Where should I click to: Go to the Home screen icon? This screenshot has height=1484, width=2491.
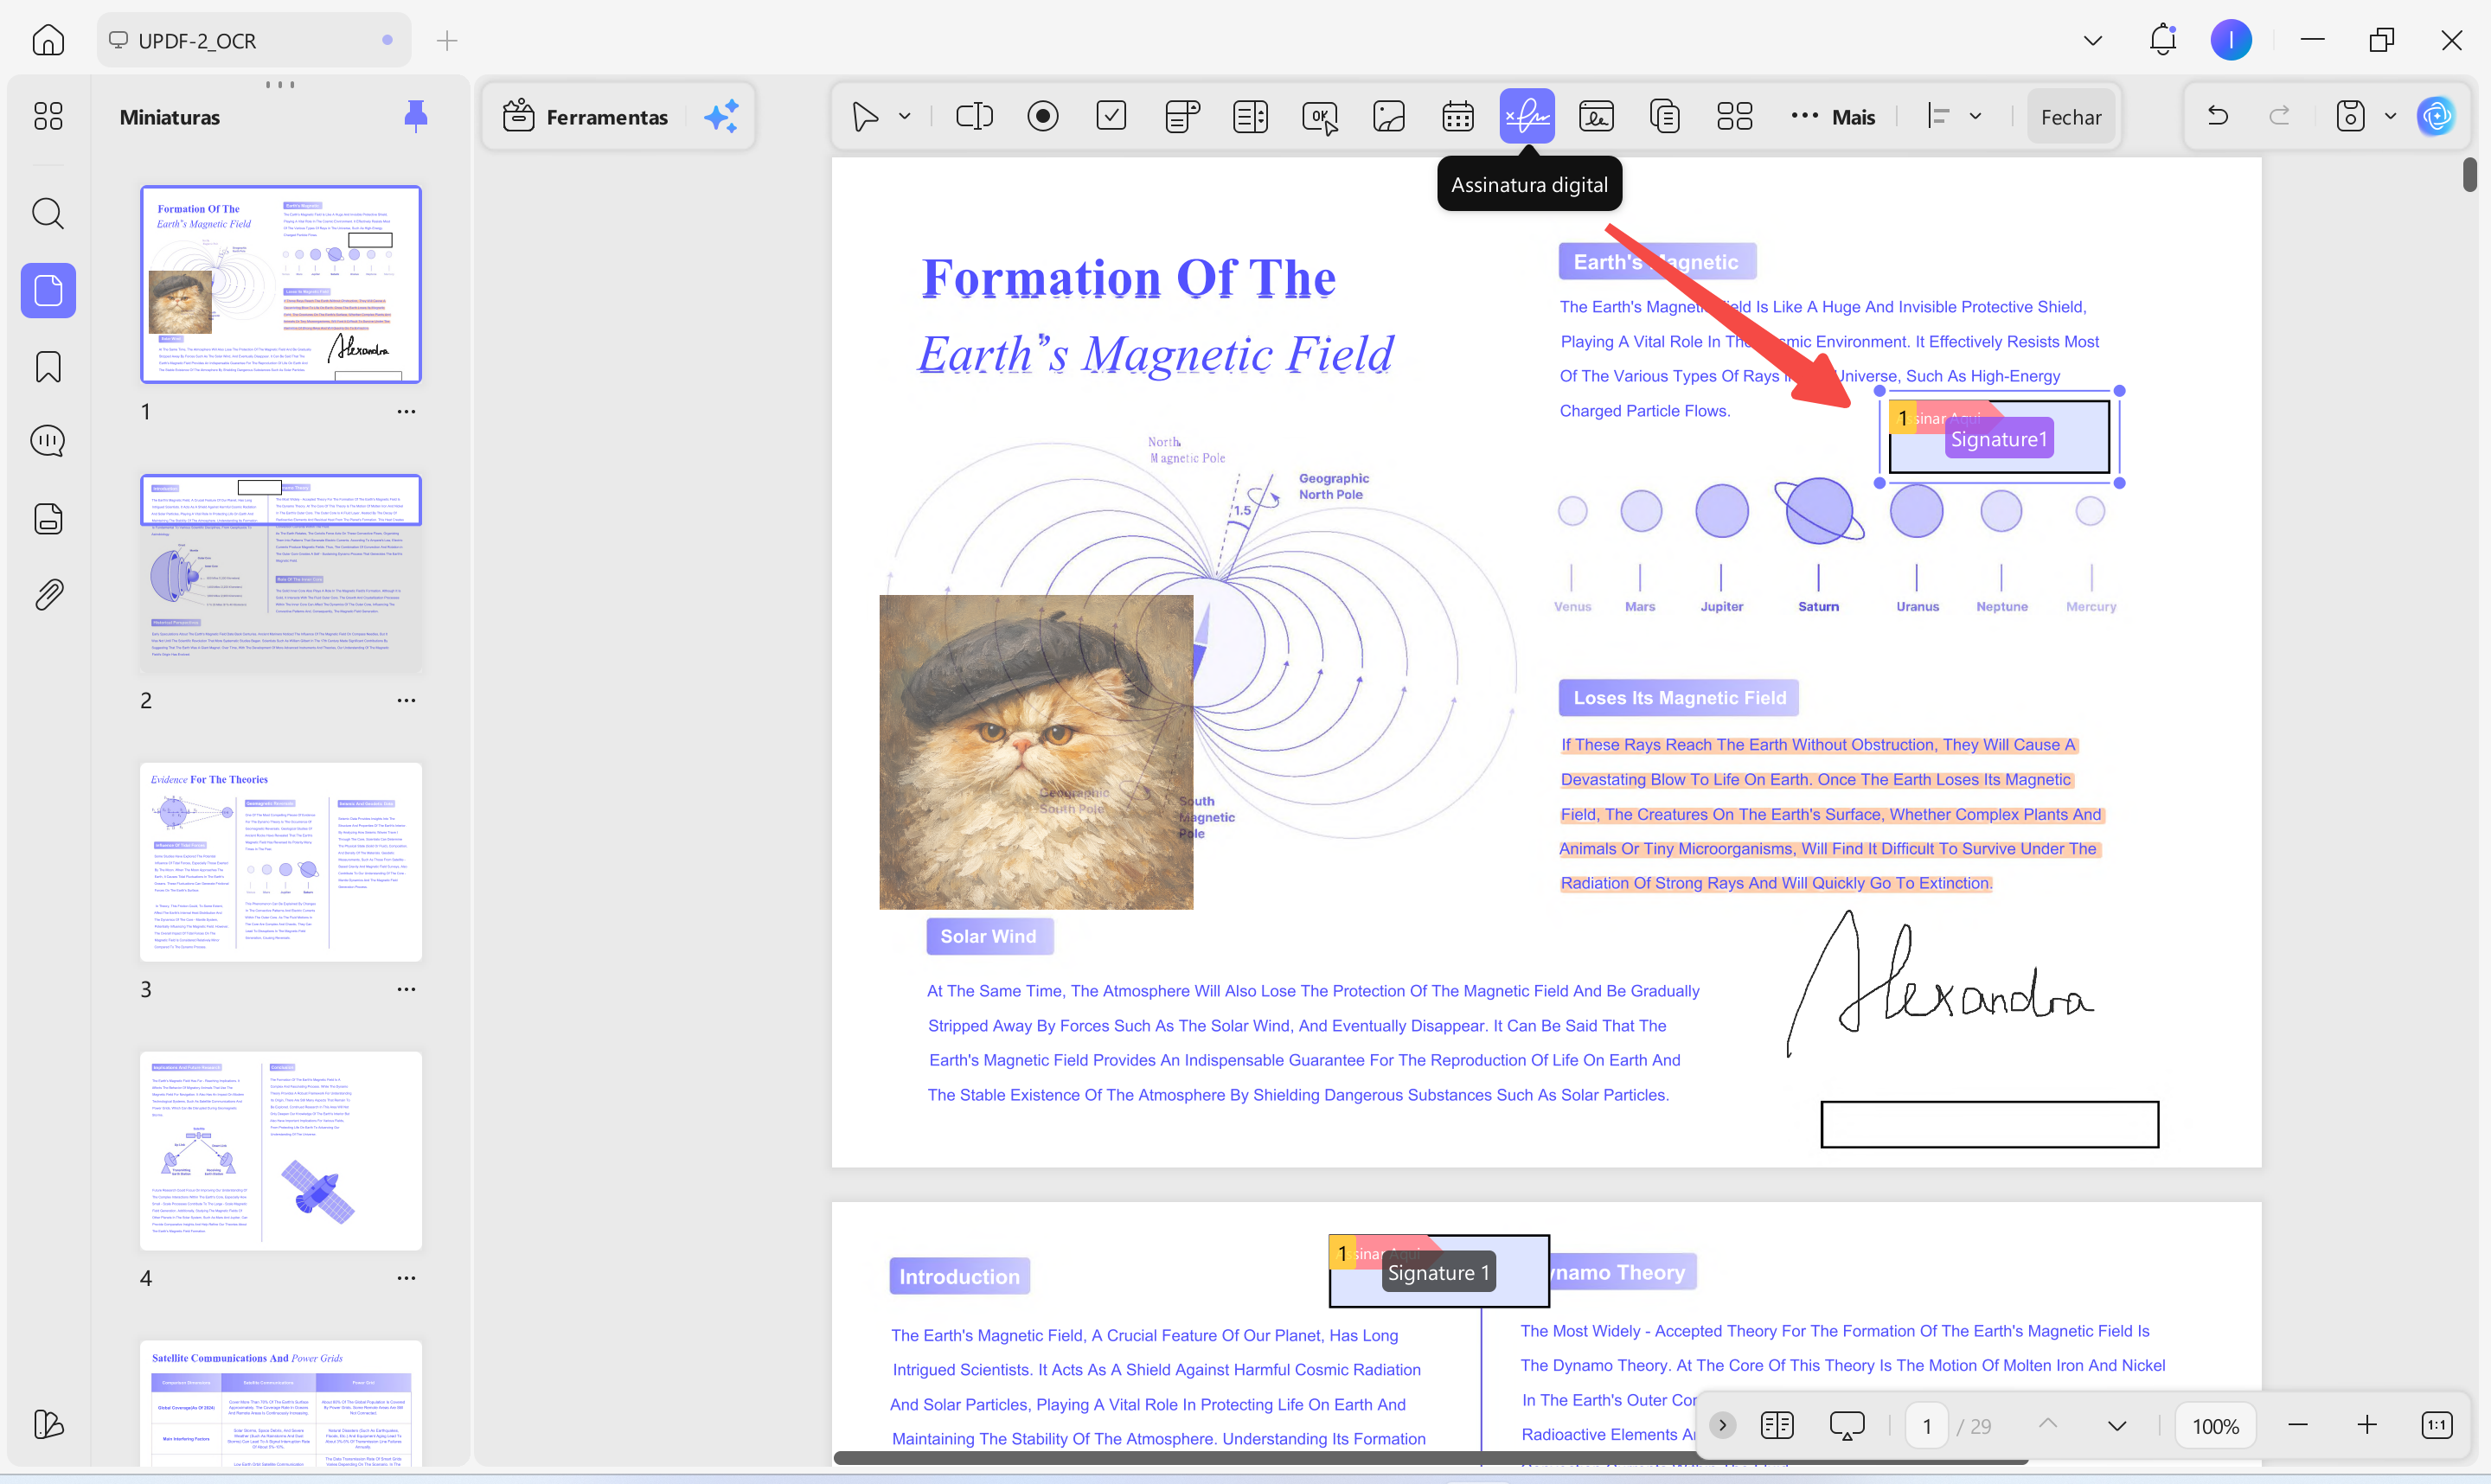[x=48, y=40]
